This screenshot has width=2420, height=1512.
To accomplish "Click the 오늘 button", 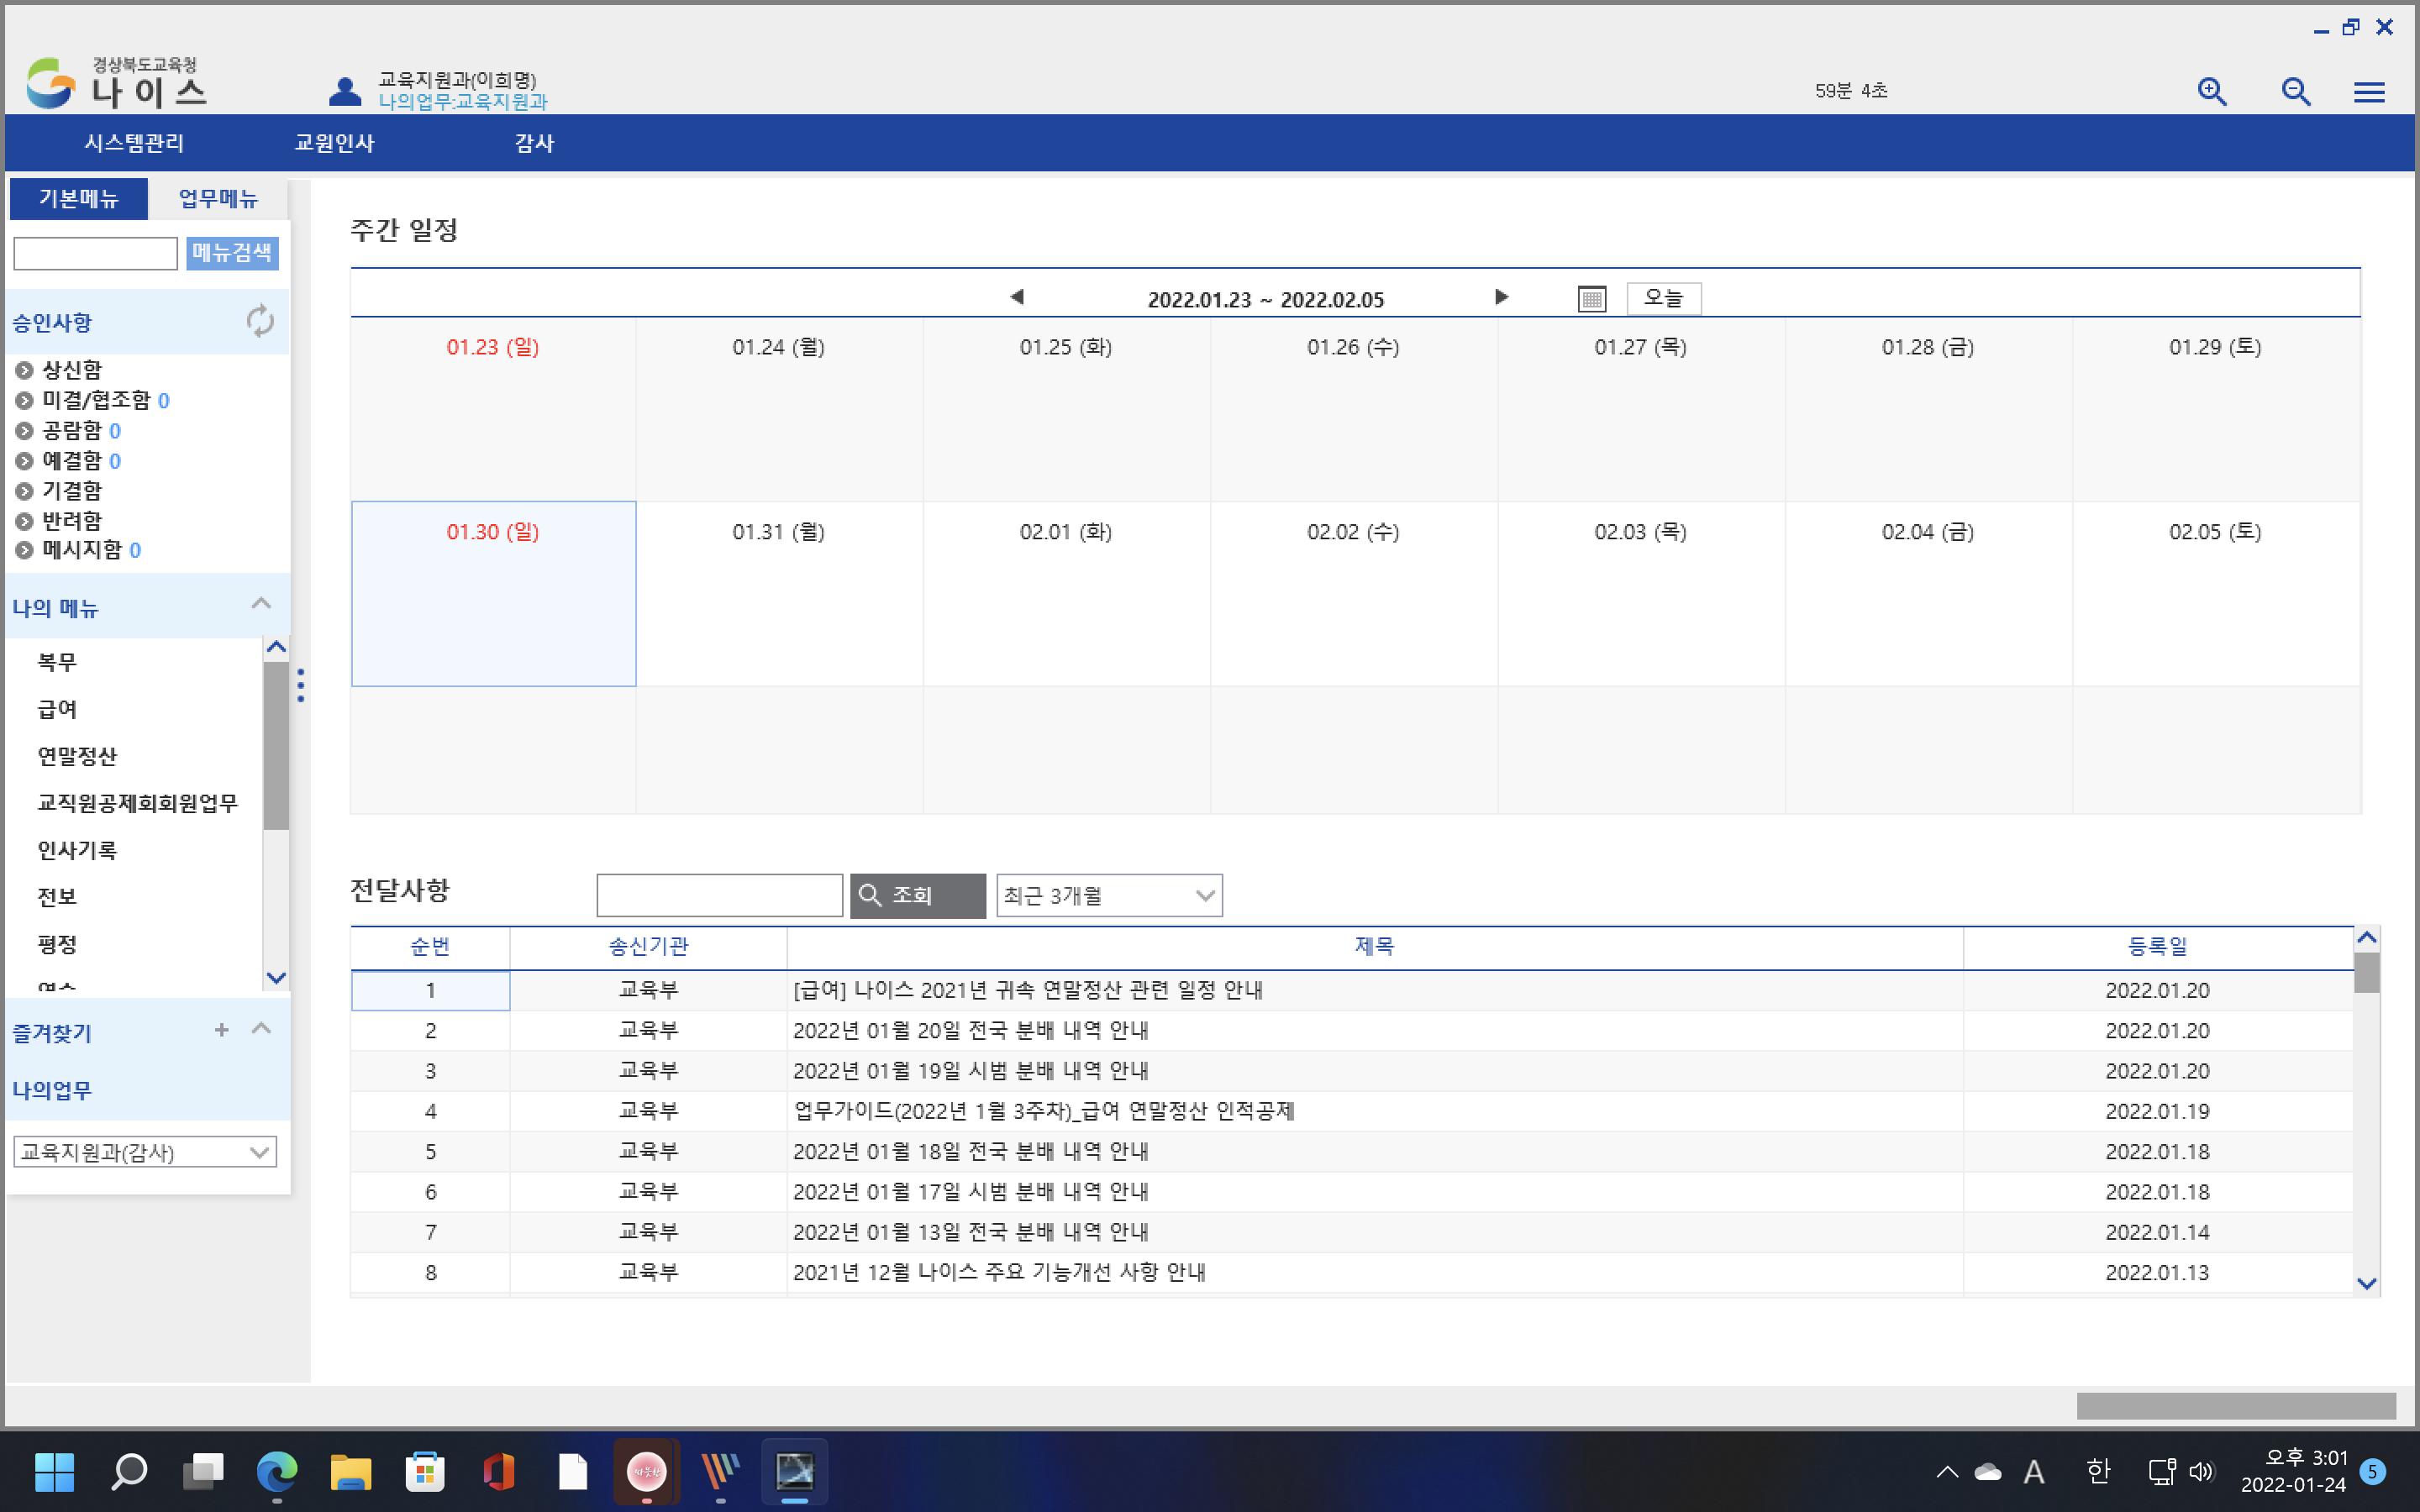I will tap(1663, 298).
